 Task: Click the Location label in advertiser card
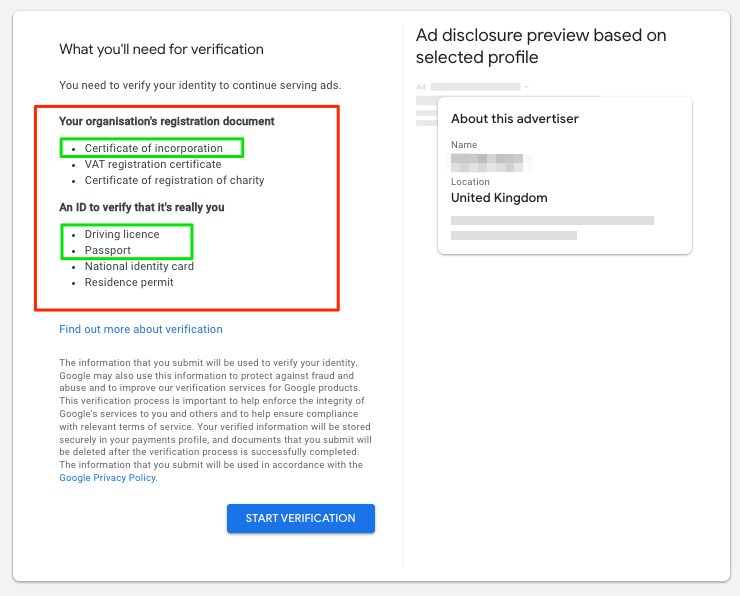pos(470,182)
